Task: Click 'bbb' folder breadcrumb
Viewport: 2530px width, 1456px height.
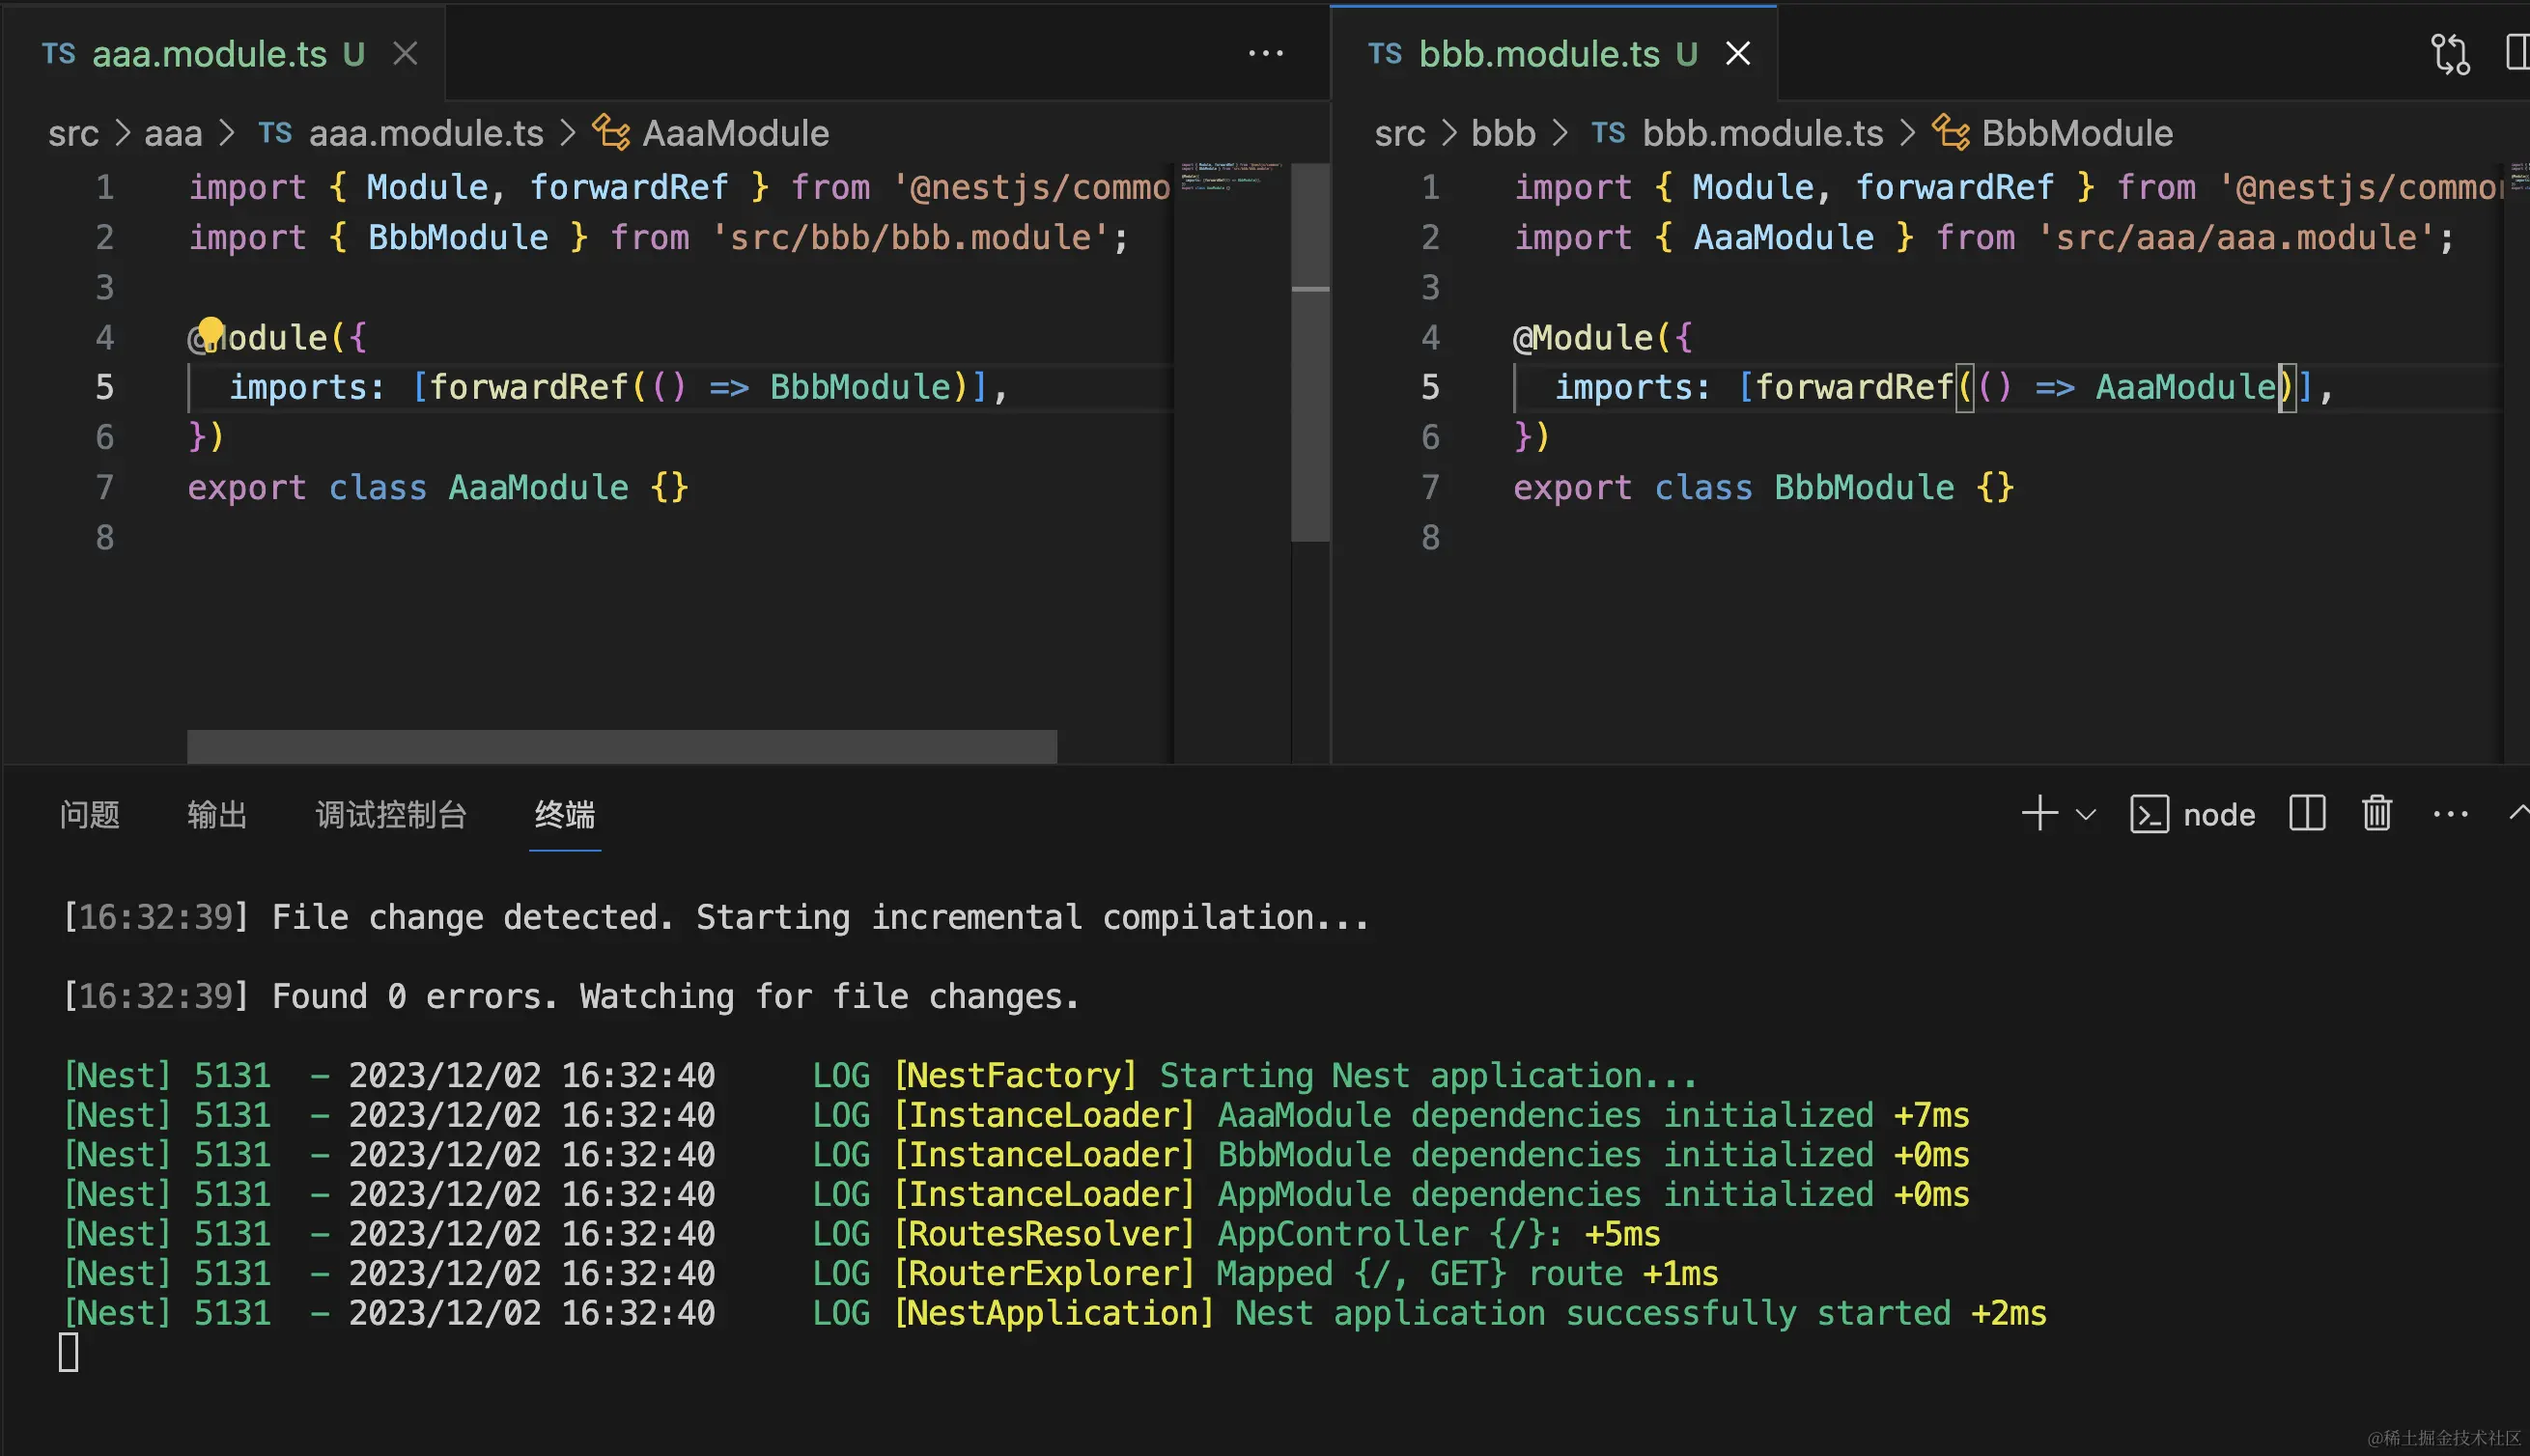Action: coord(1503,133)
